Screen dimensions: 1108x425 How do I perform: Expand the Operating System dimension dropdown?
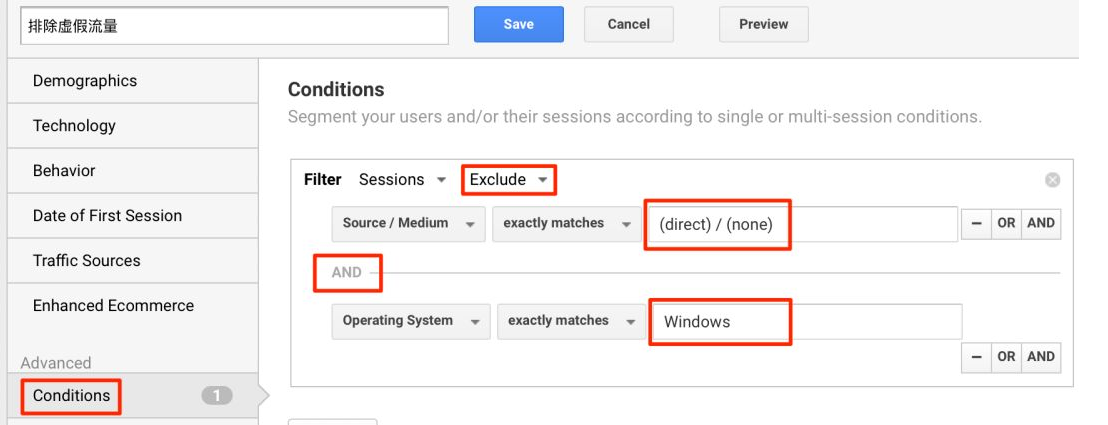[410, 321]
